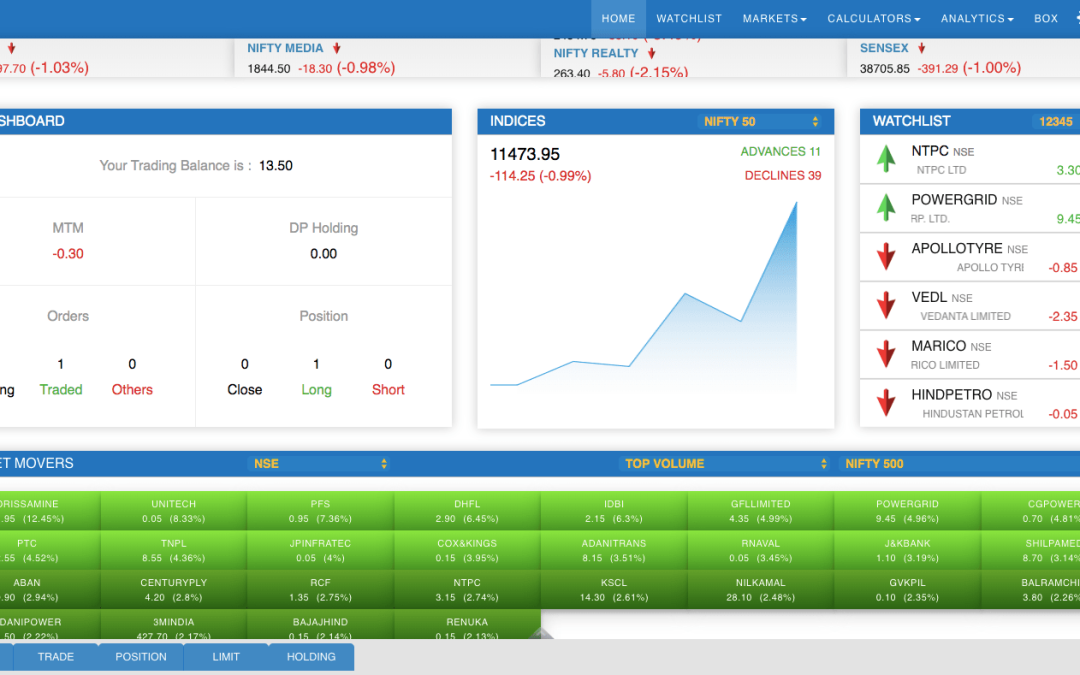Open the watchlist selector showing 12345
Image resolution: width=1080 pixels, height=675 pixels.
click(x=1055, y=121)
